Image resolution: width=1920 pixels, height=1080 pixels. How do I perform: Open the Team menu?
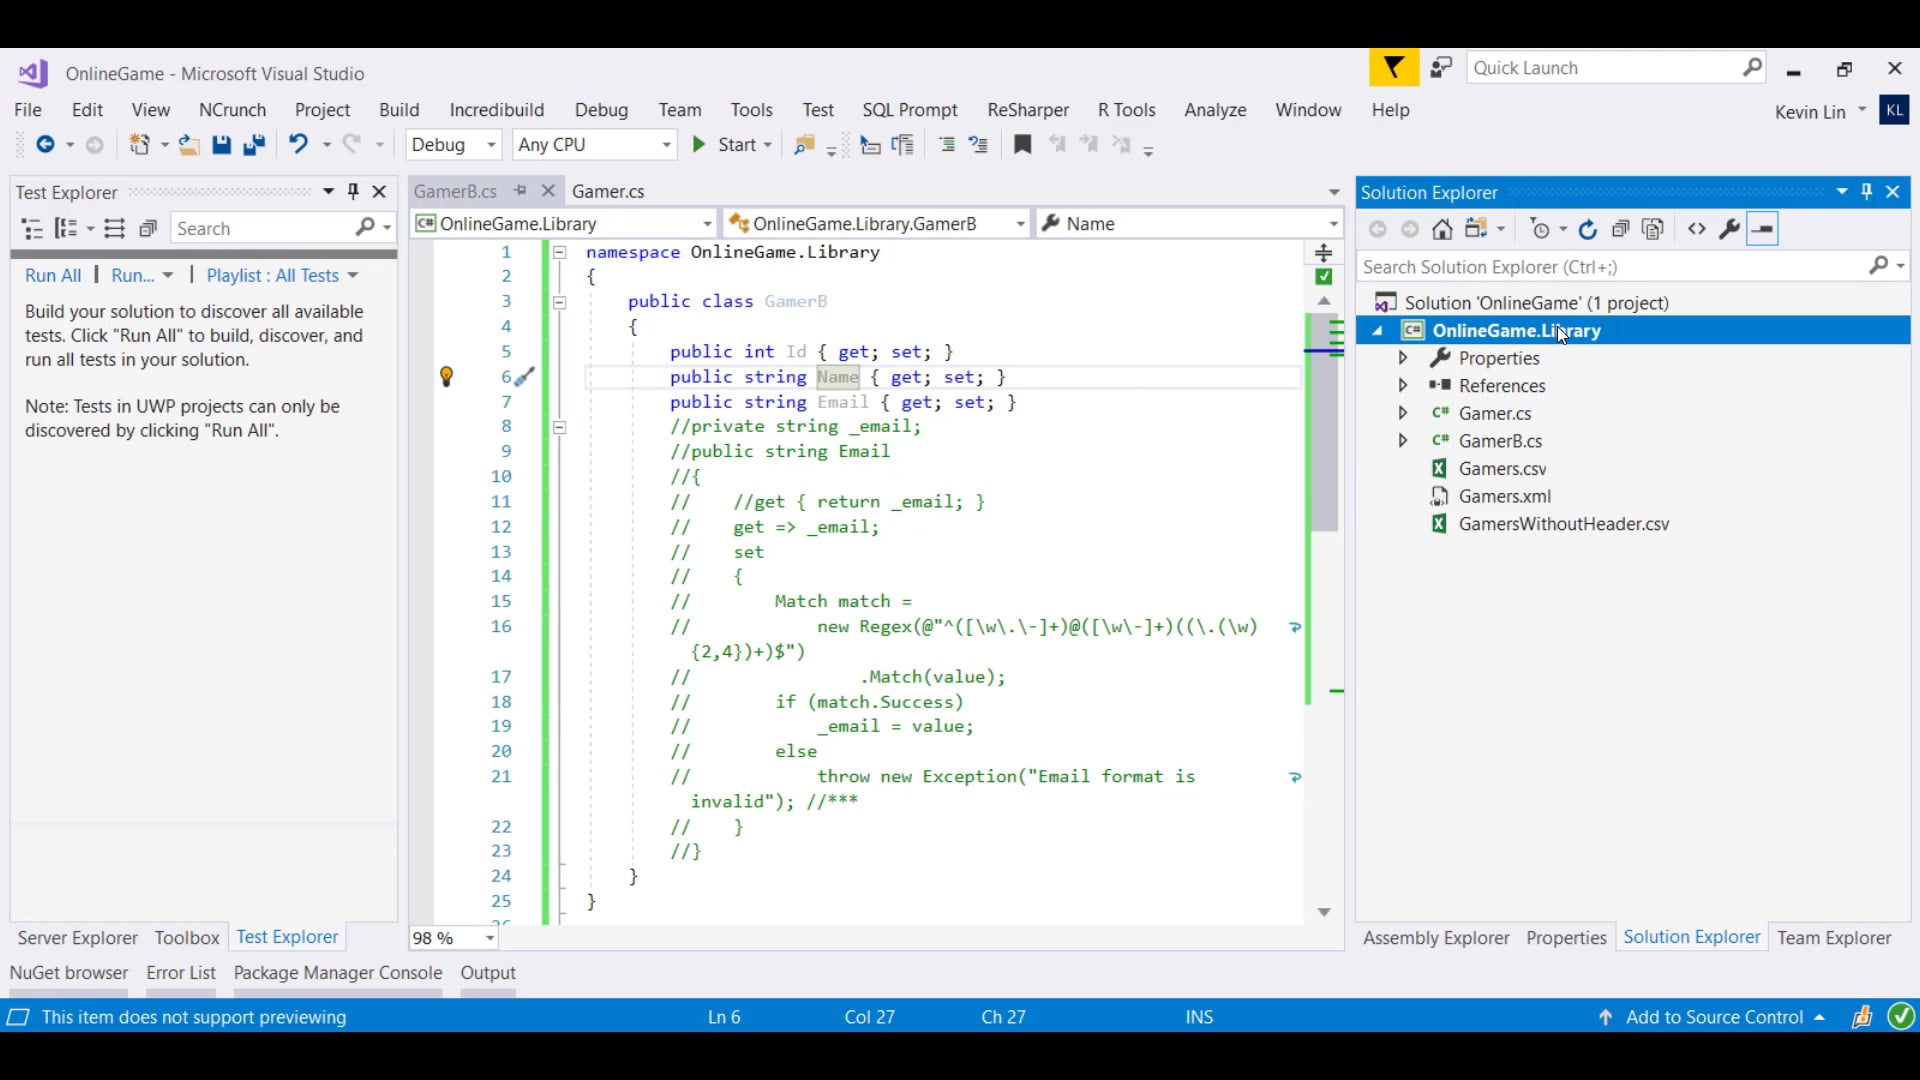679,110
